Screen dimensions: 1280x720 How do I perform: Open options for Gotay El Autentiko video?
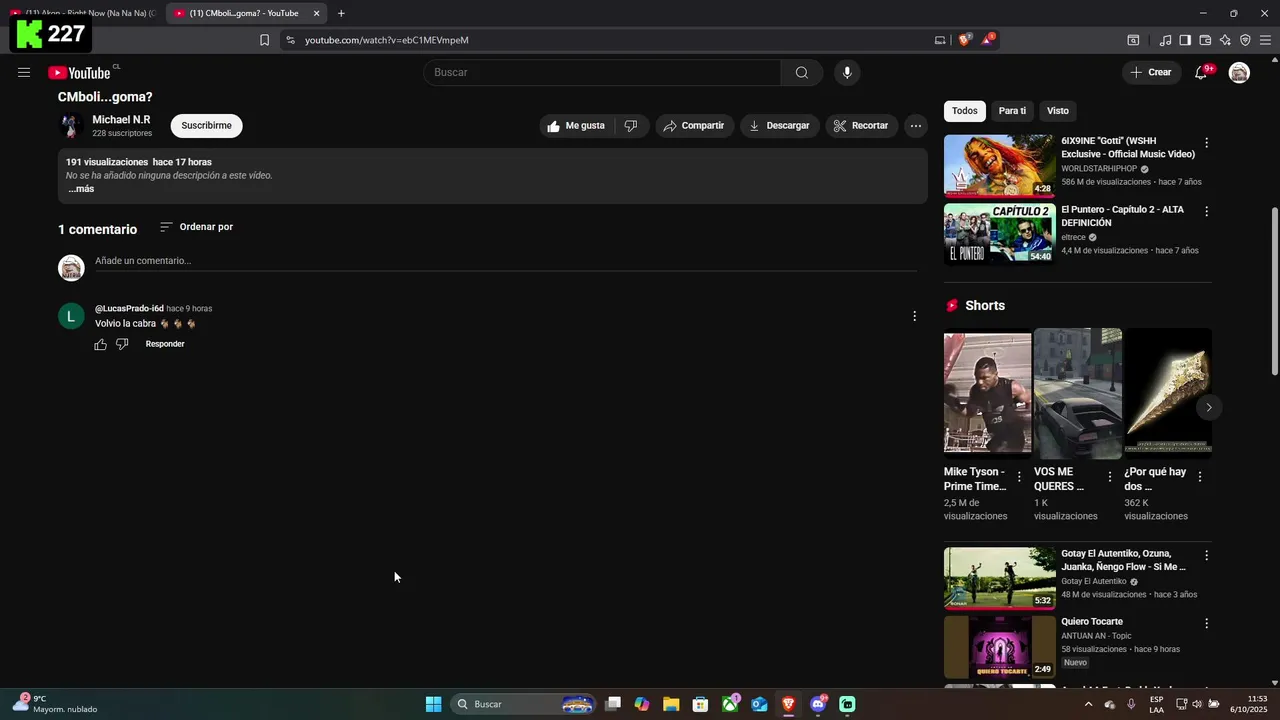click(x=1206, y=555)
